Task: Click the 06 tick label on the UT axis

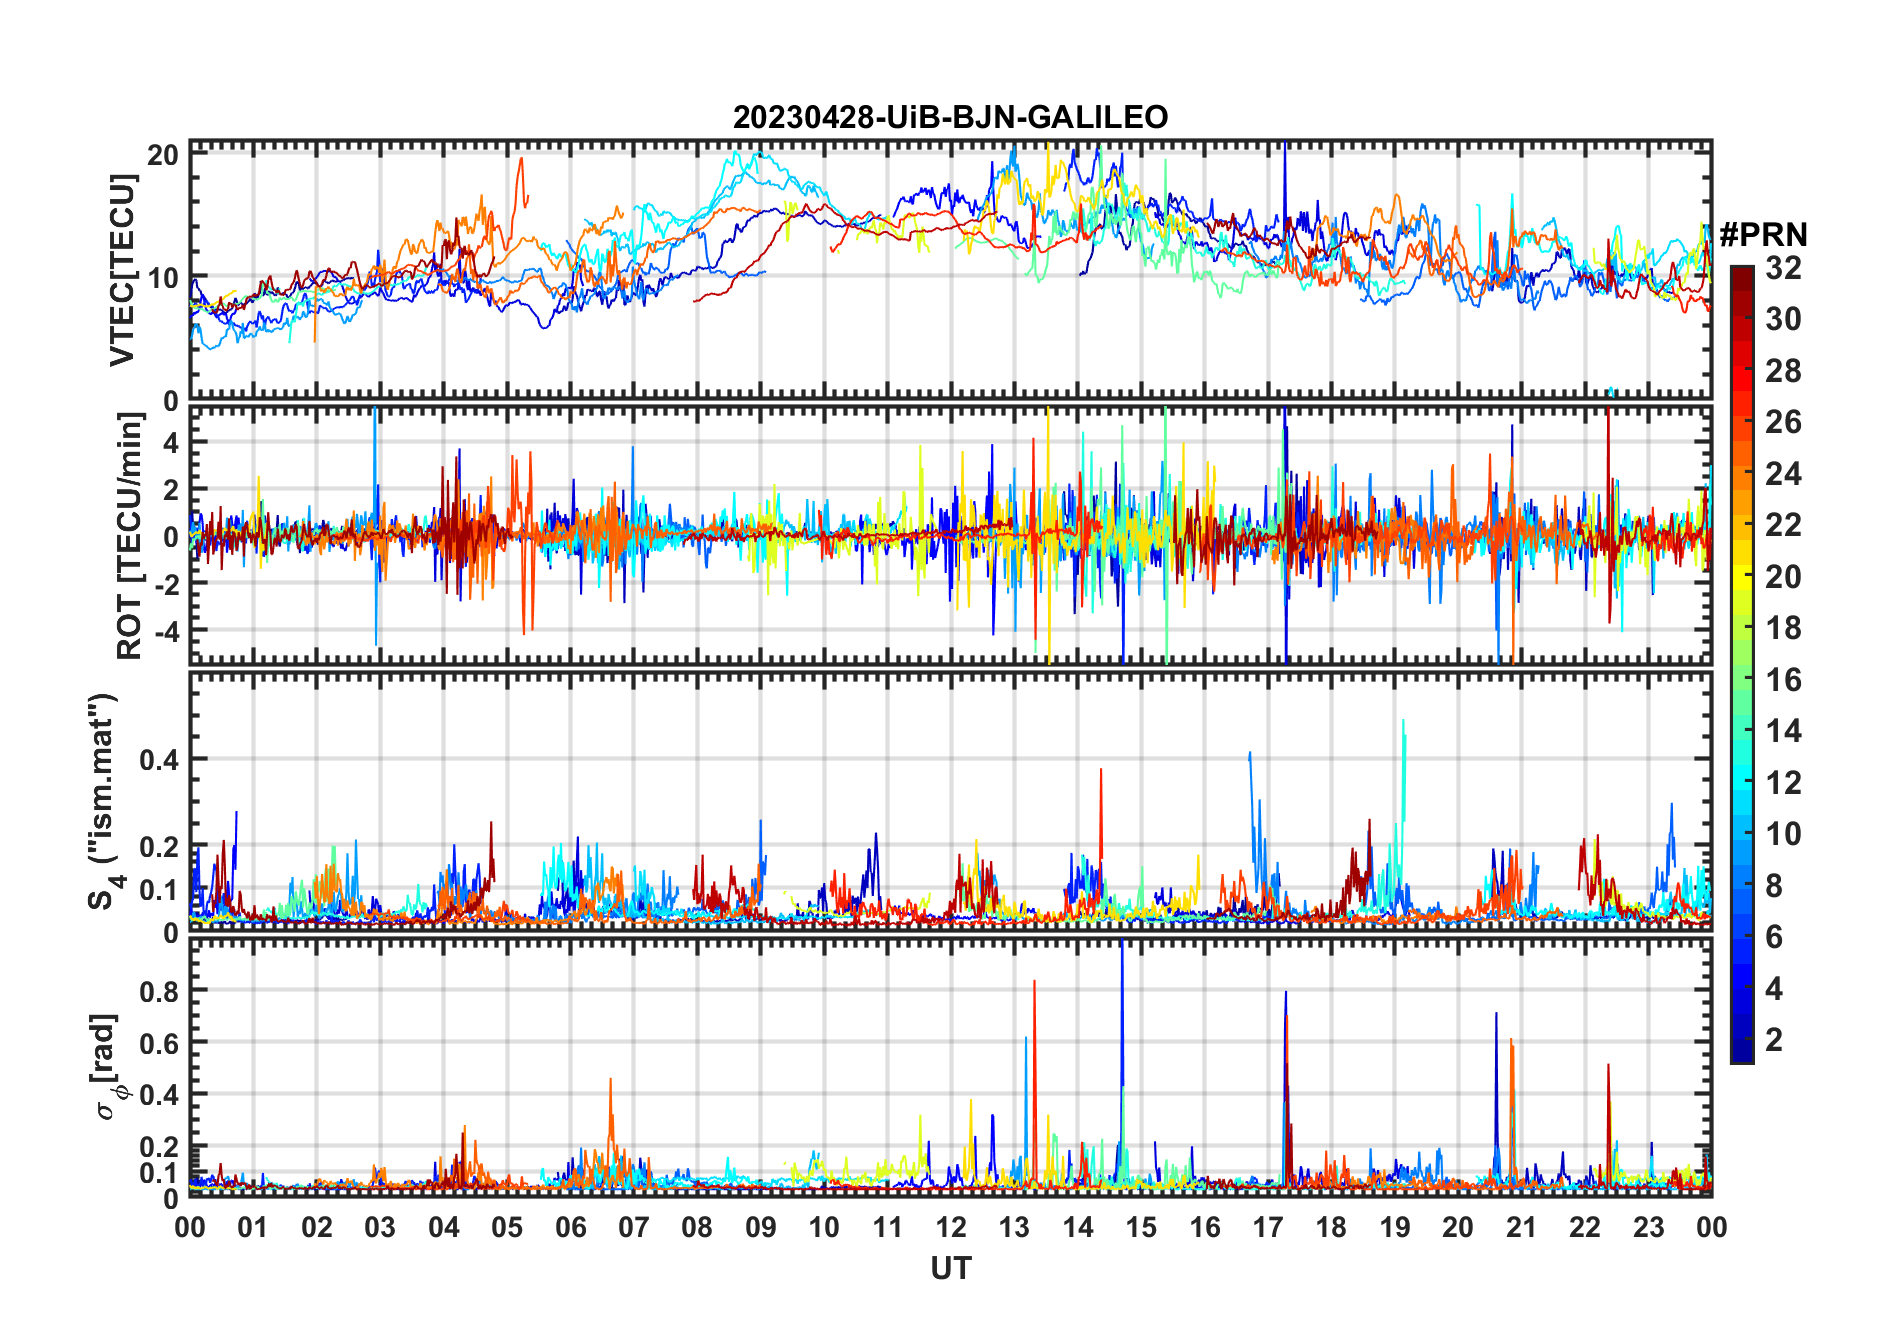Action: point(570,1227)
